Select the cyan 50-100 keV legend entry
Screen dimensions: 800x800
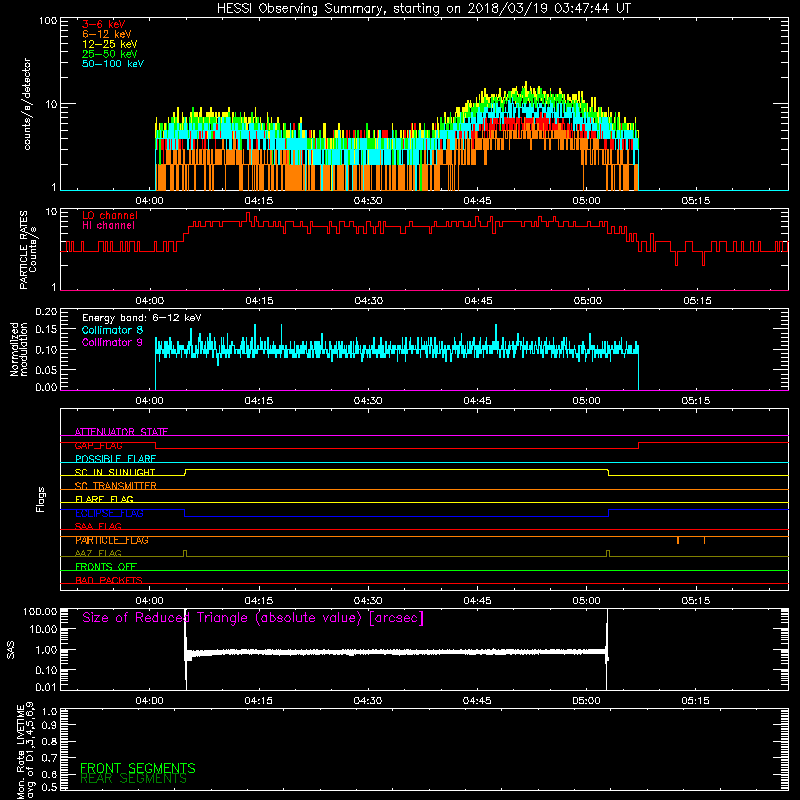tap(113, 64)
